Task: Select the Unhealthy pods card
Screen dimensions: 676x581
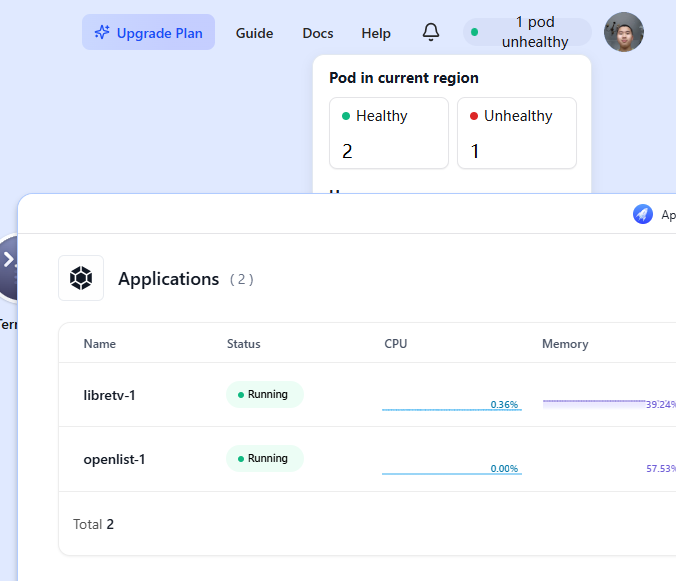Action: pyautogui.click(x=516, y=133)
